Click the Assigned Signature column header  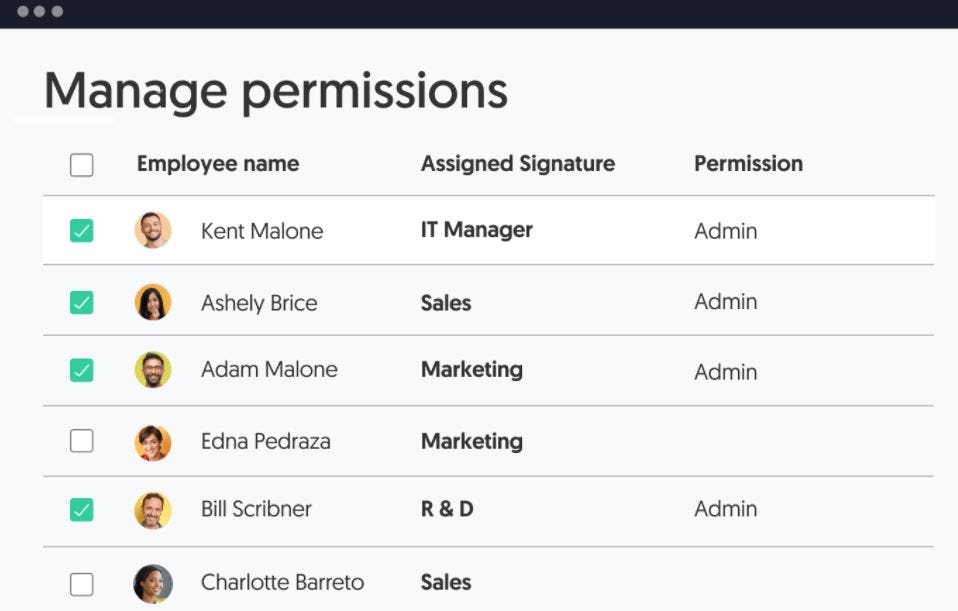pos(517,164)
